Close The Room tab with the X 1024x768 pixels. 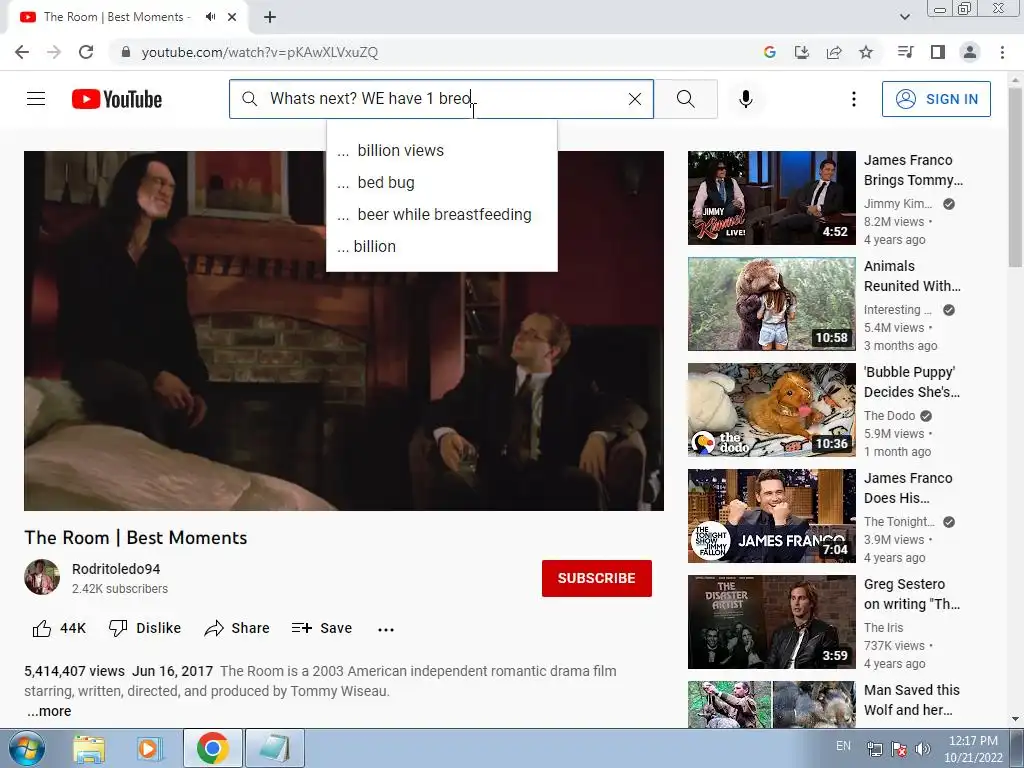click(232, 17)
